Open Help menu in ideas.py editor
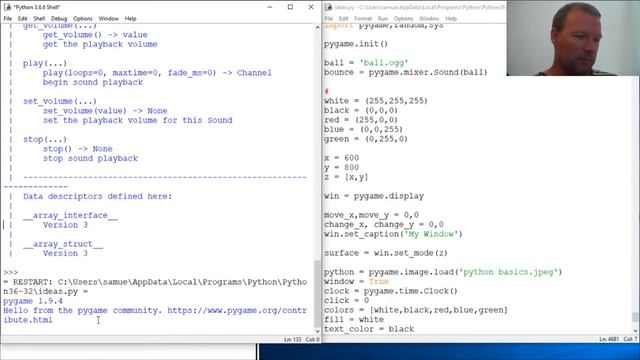 coord(451,19)
